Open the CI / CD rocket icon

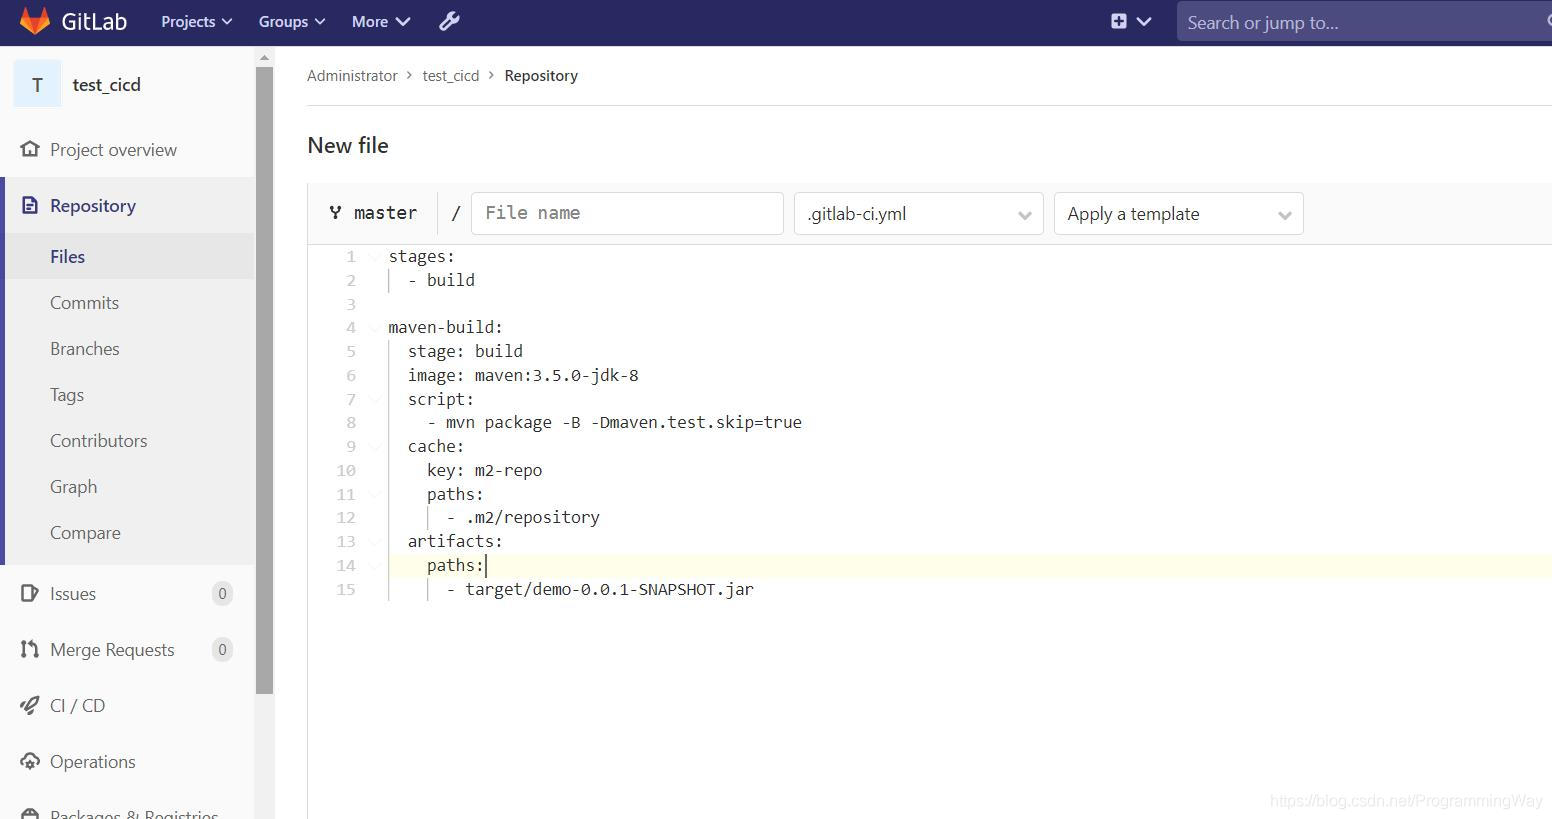[29, 705]
